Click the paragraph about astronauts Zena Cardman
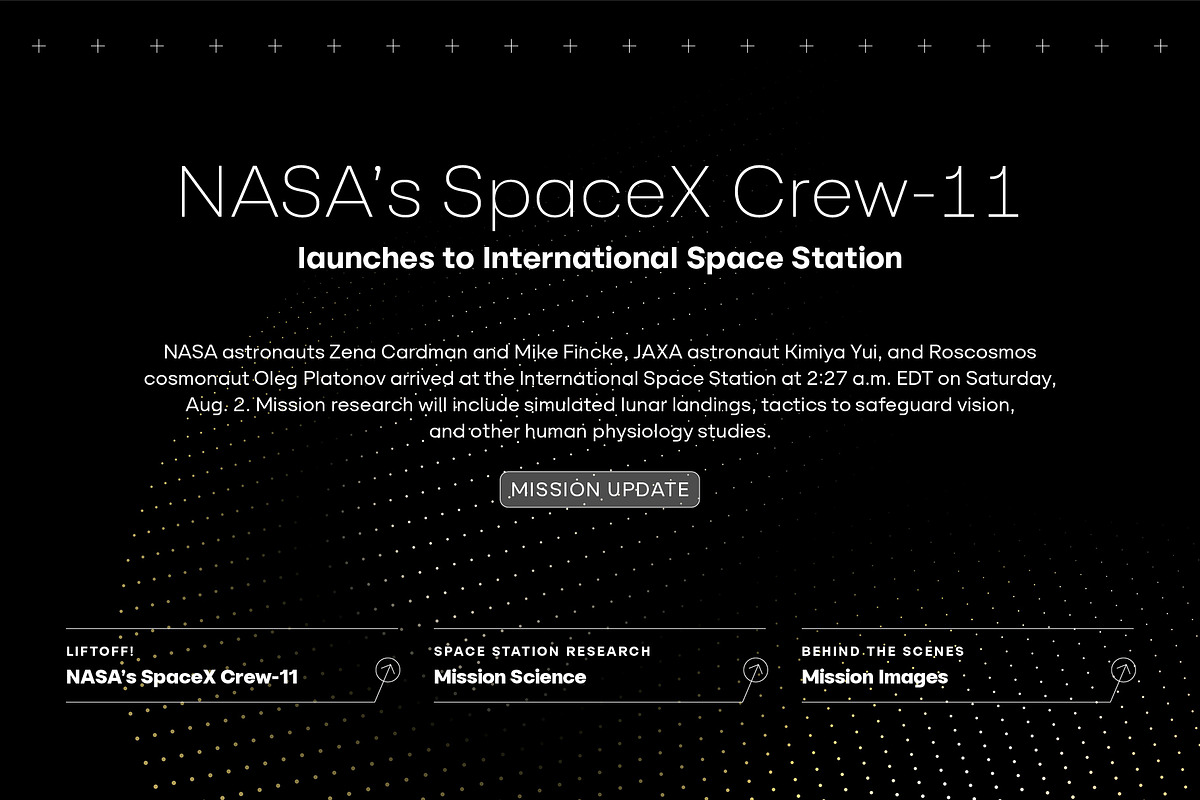This screenshot has height=800, width=1200. tap(600, 392)
